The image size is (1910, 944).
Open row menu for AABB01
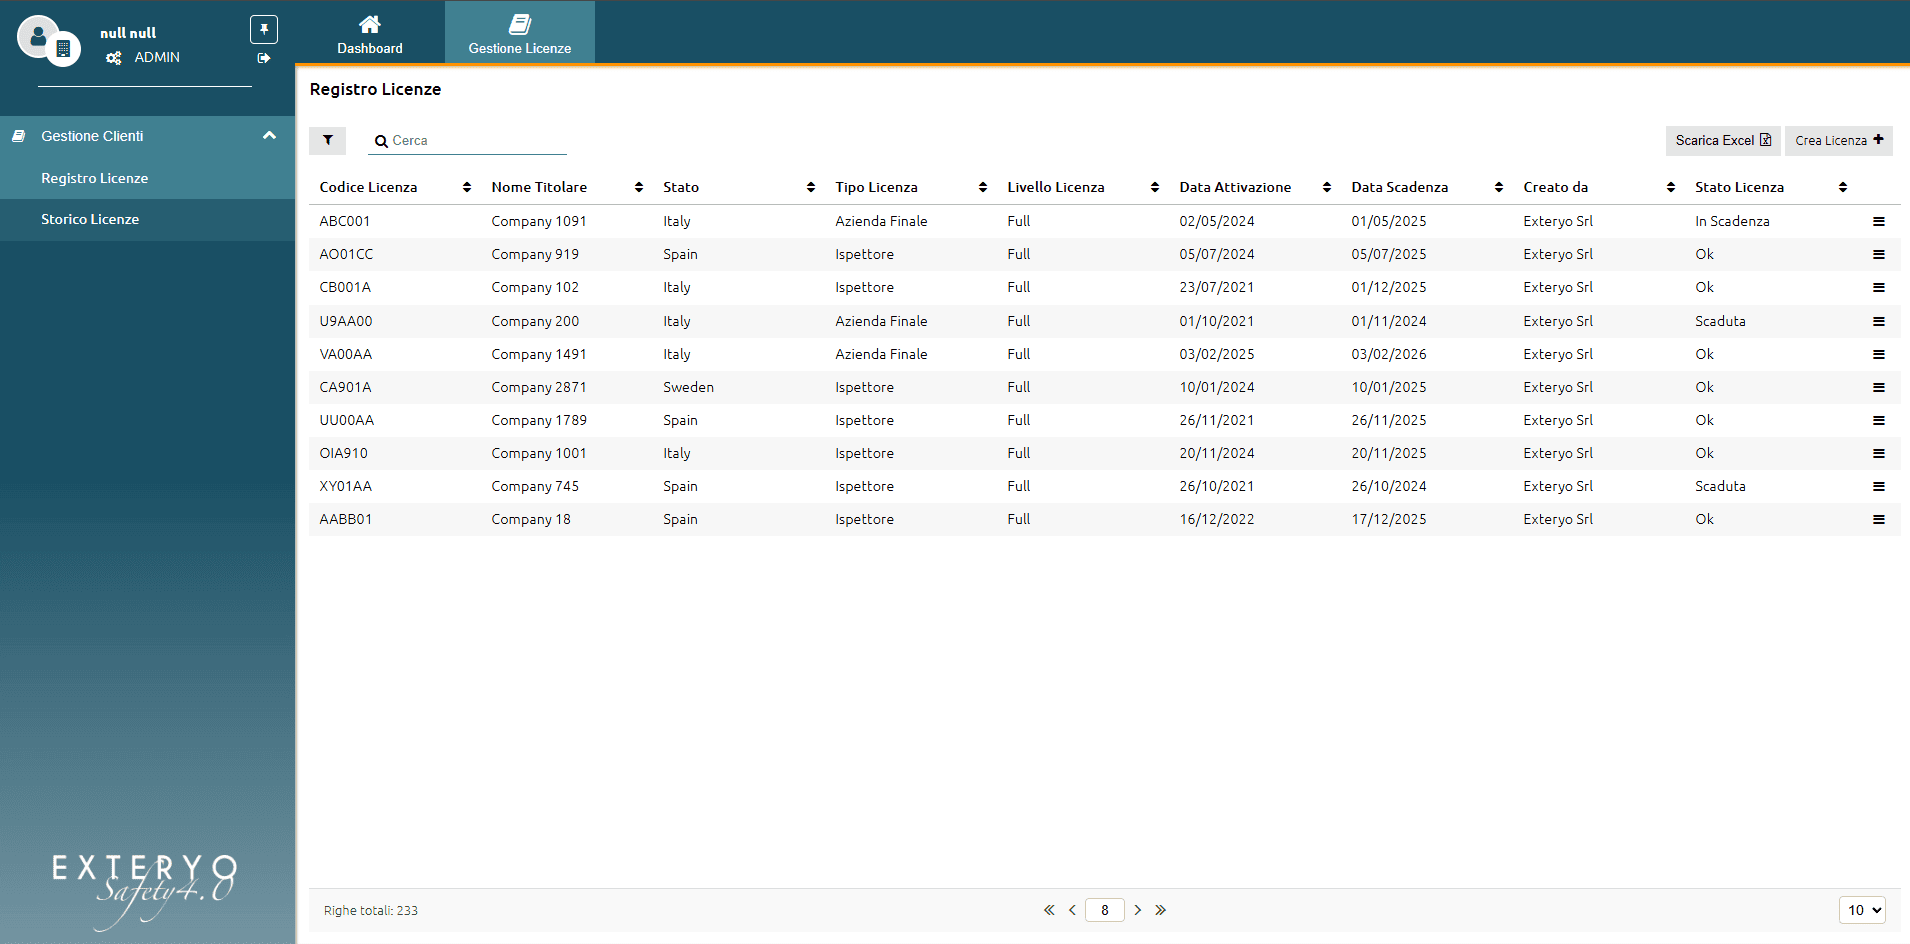(x=1879, y=519)
